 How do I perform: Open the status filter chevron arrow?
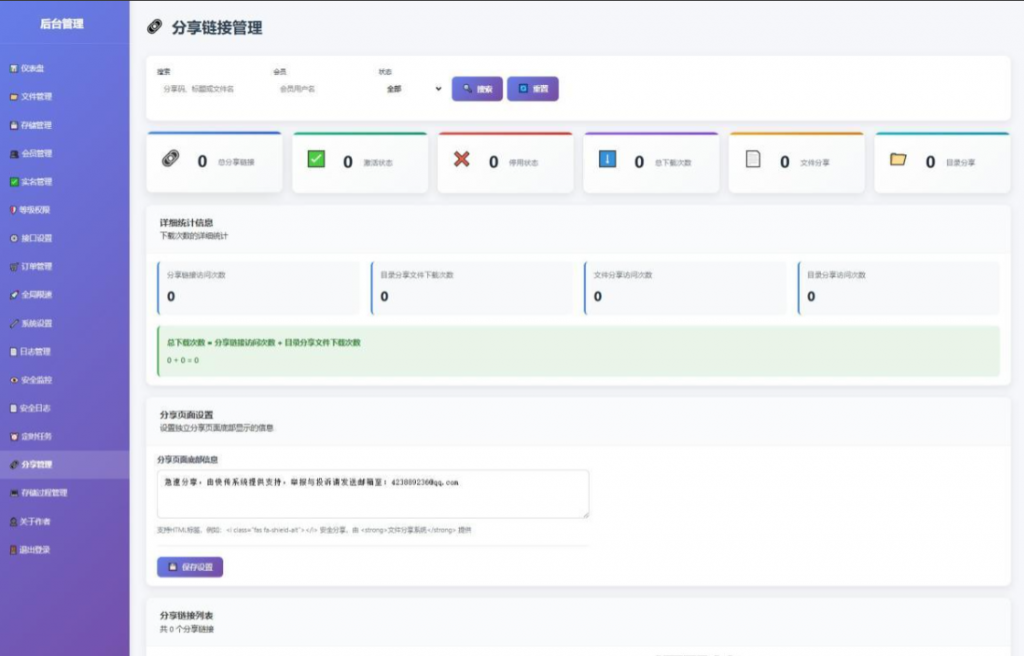click(x=438, y=89)
